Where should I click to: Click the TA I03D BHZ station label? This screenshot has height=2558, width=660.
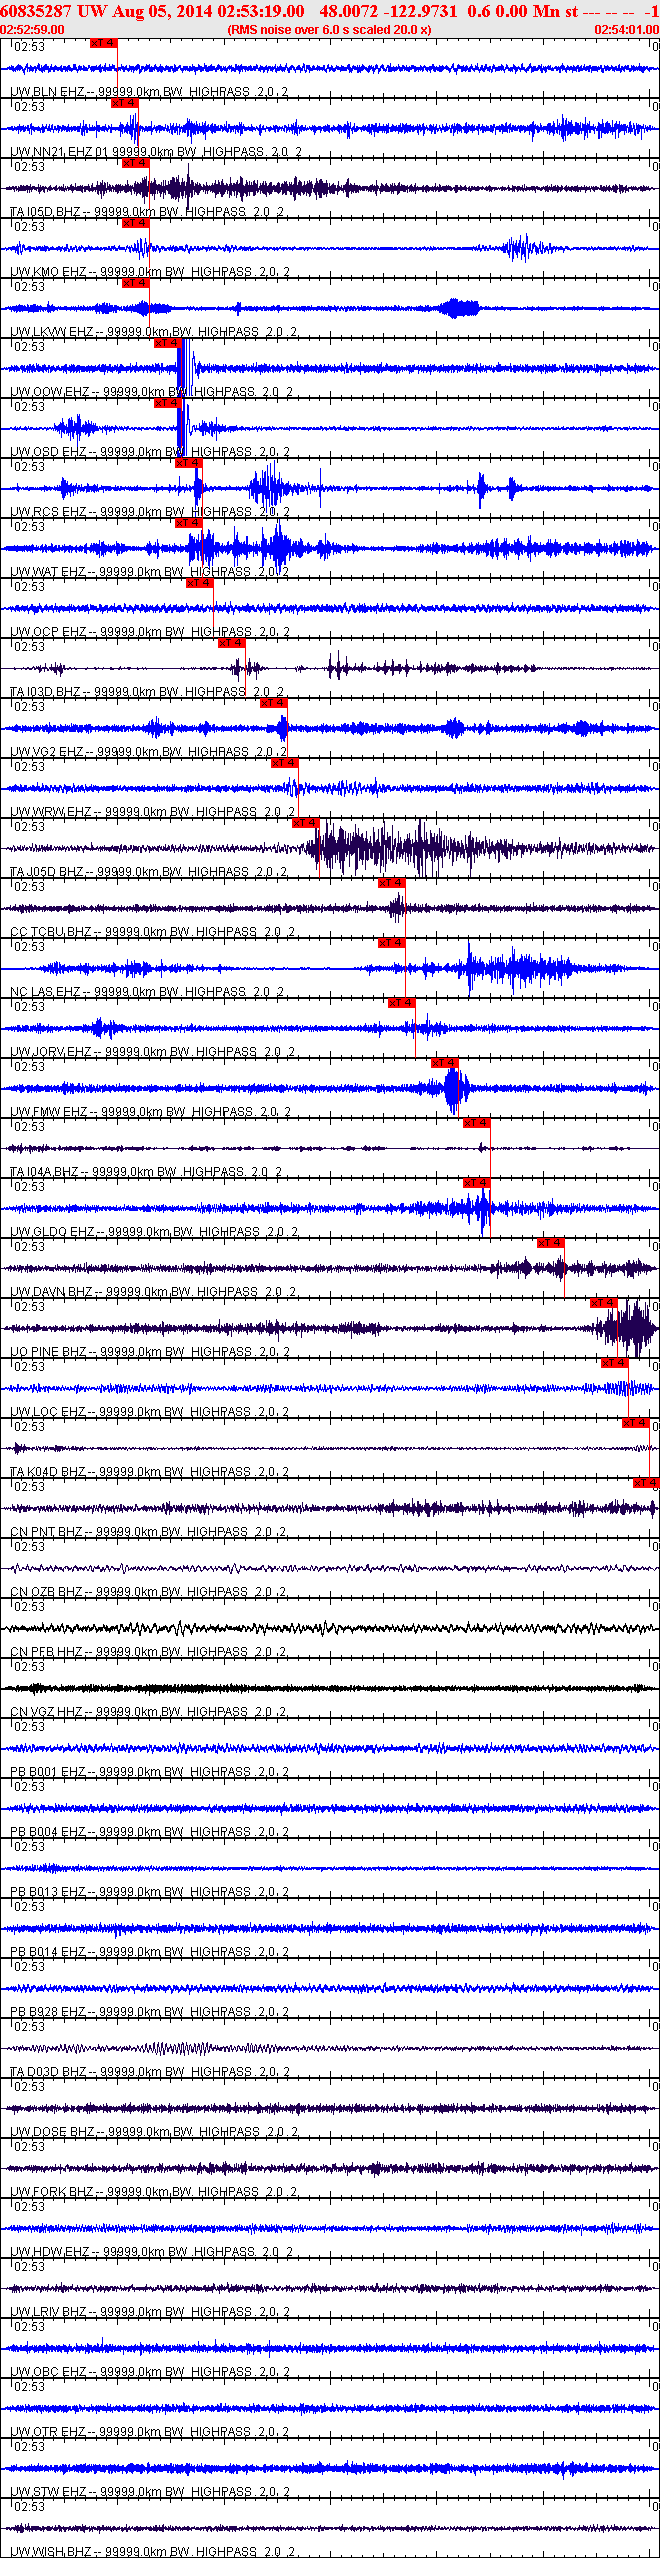pyautogui.click(x=147, y=692)
